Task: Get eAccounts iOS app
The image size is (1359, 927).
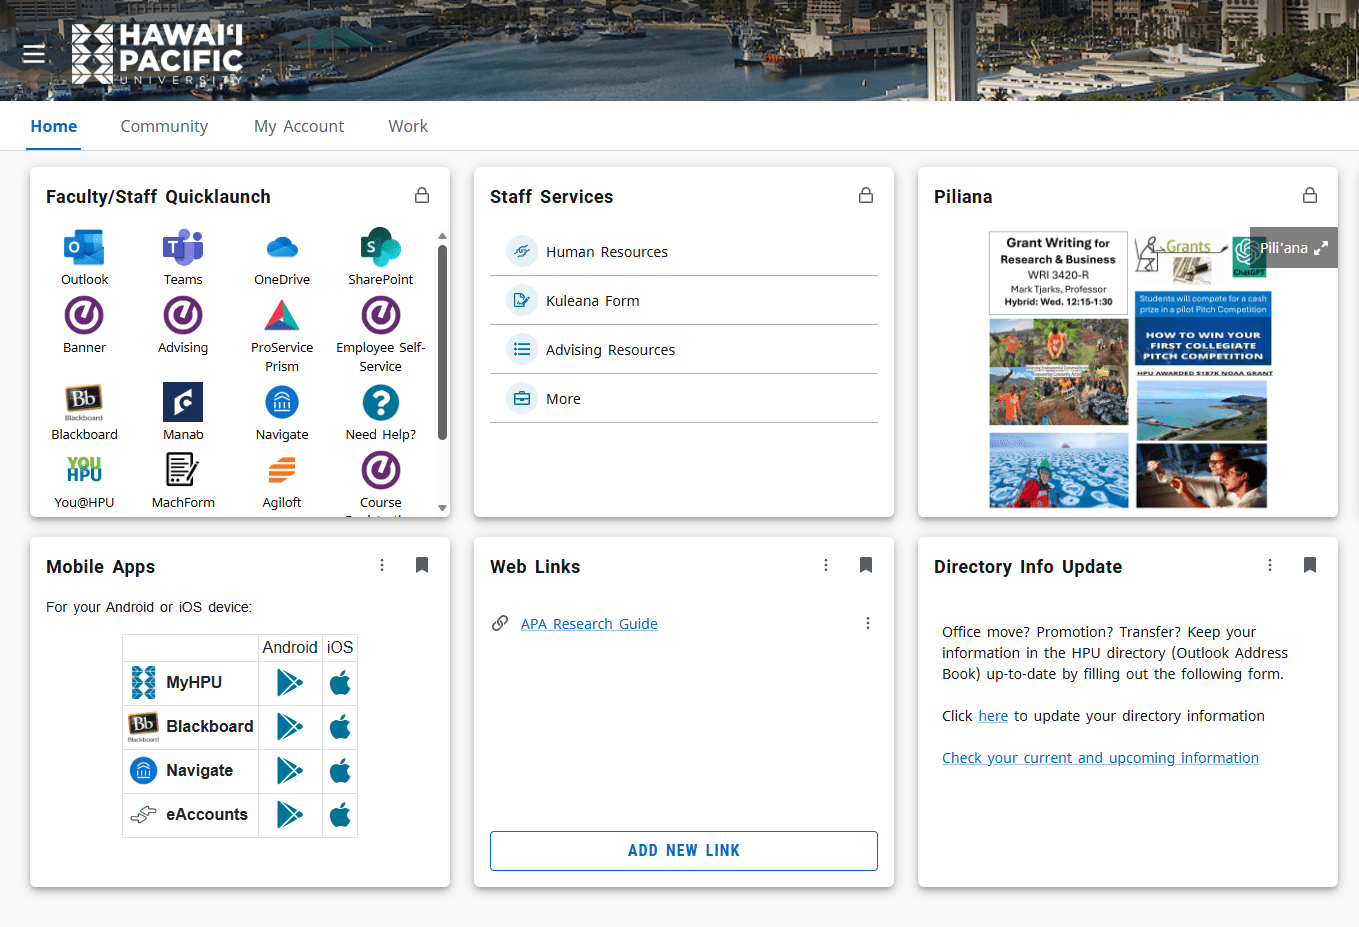Action: pyautogui.click(x=340, y=815)
